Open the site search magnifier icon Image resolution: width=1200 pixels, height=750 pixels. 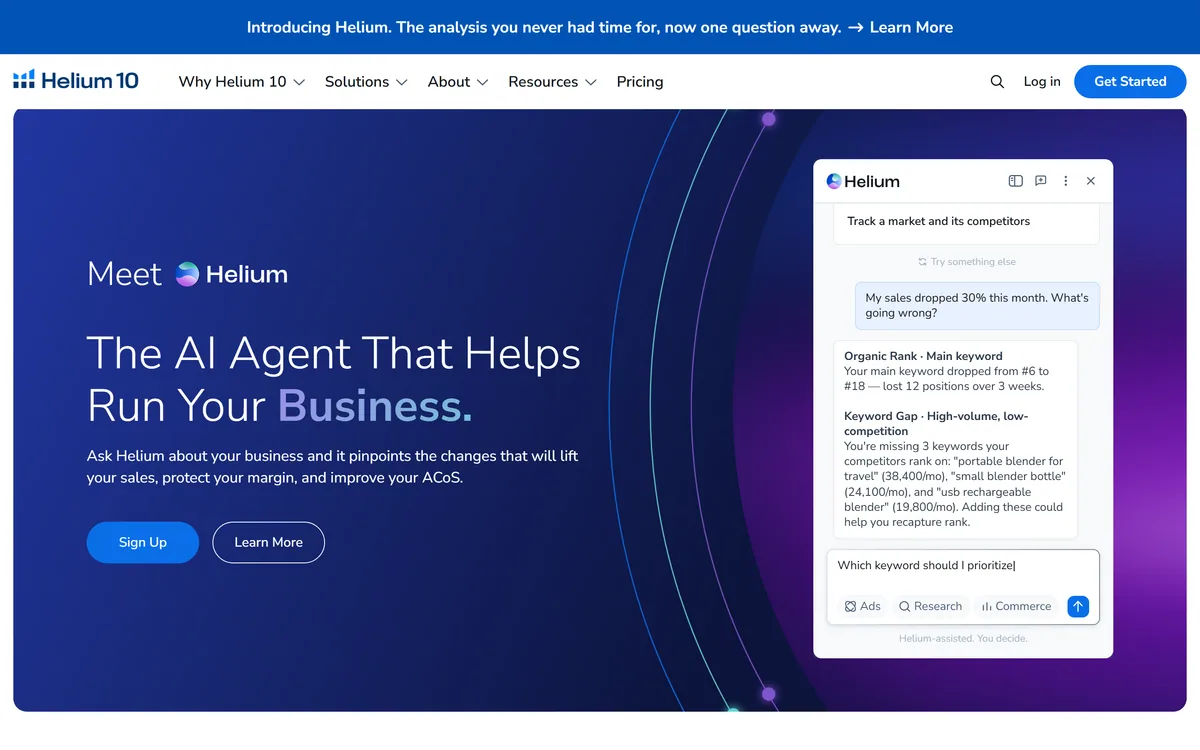click(997, 82)
